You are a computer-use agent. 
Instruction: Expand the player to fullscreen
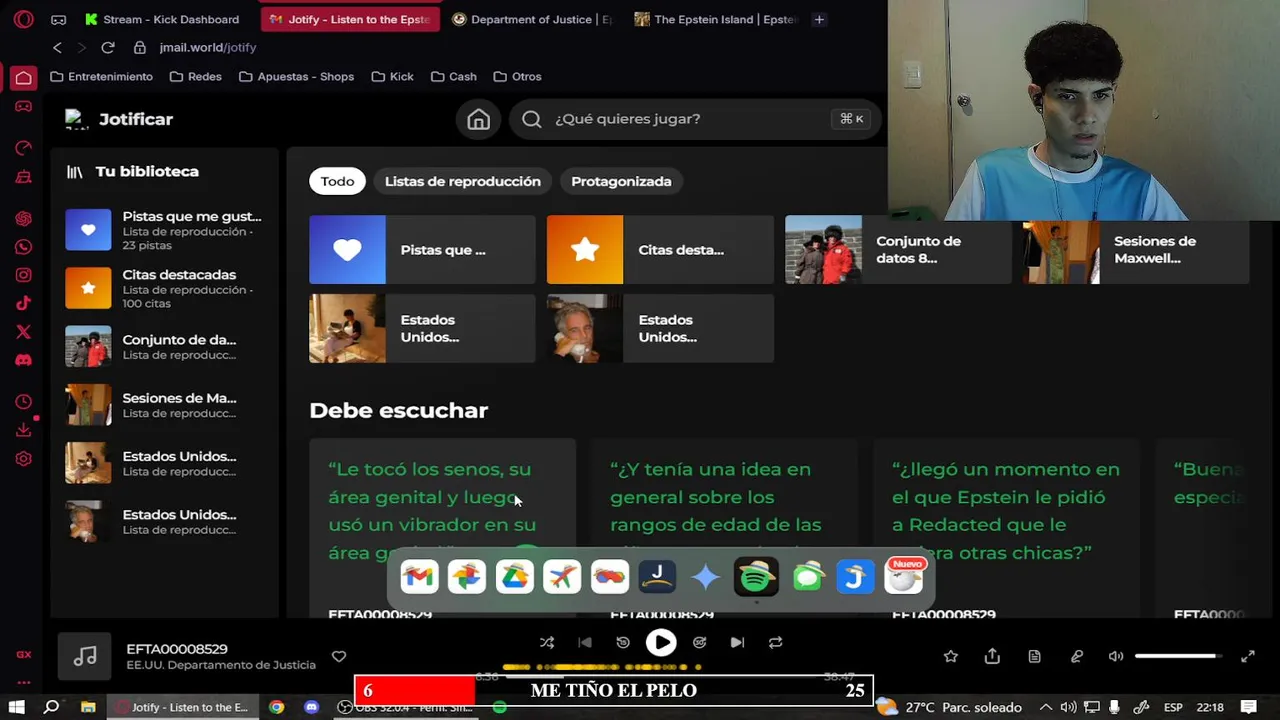[1248, 656]
